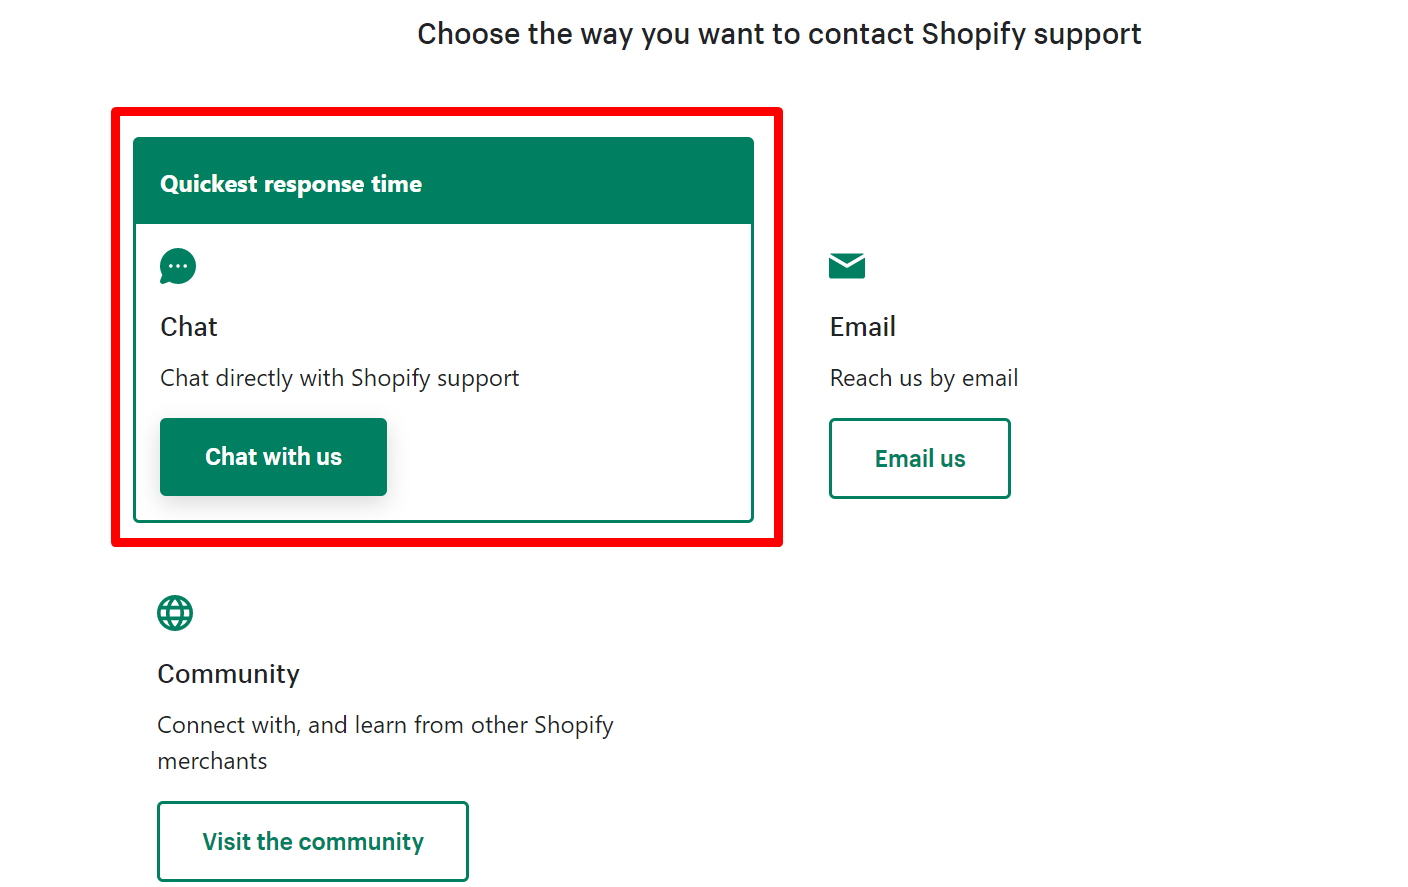Click the "Reach us by email" description
Viewport: 1408px width, 887px height.
923,378
